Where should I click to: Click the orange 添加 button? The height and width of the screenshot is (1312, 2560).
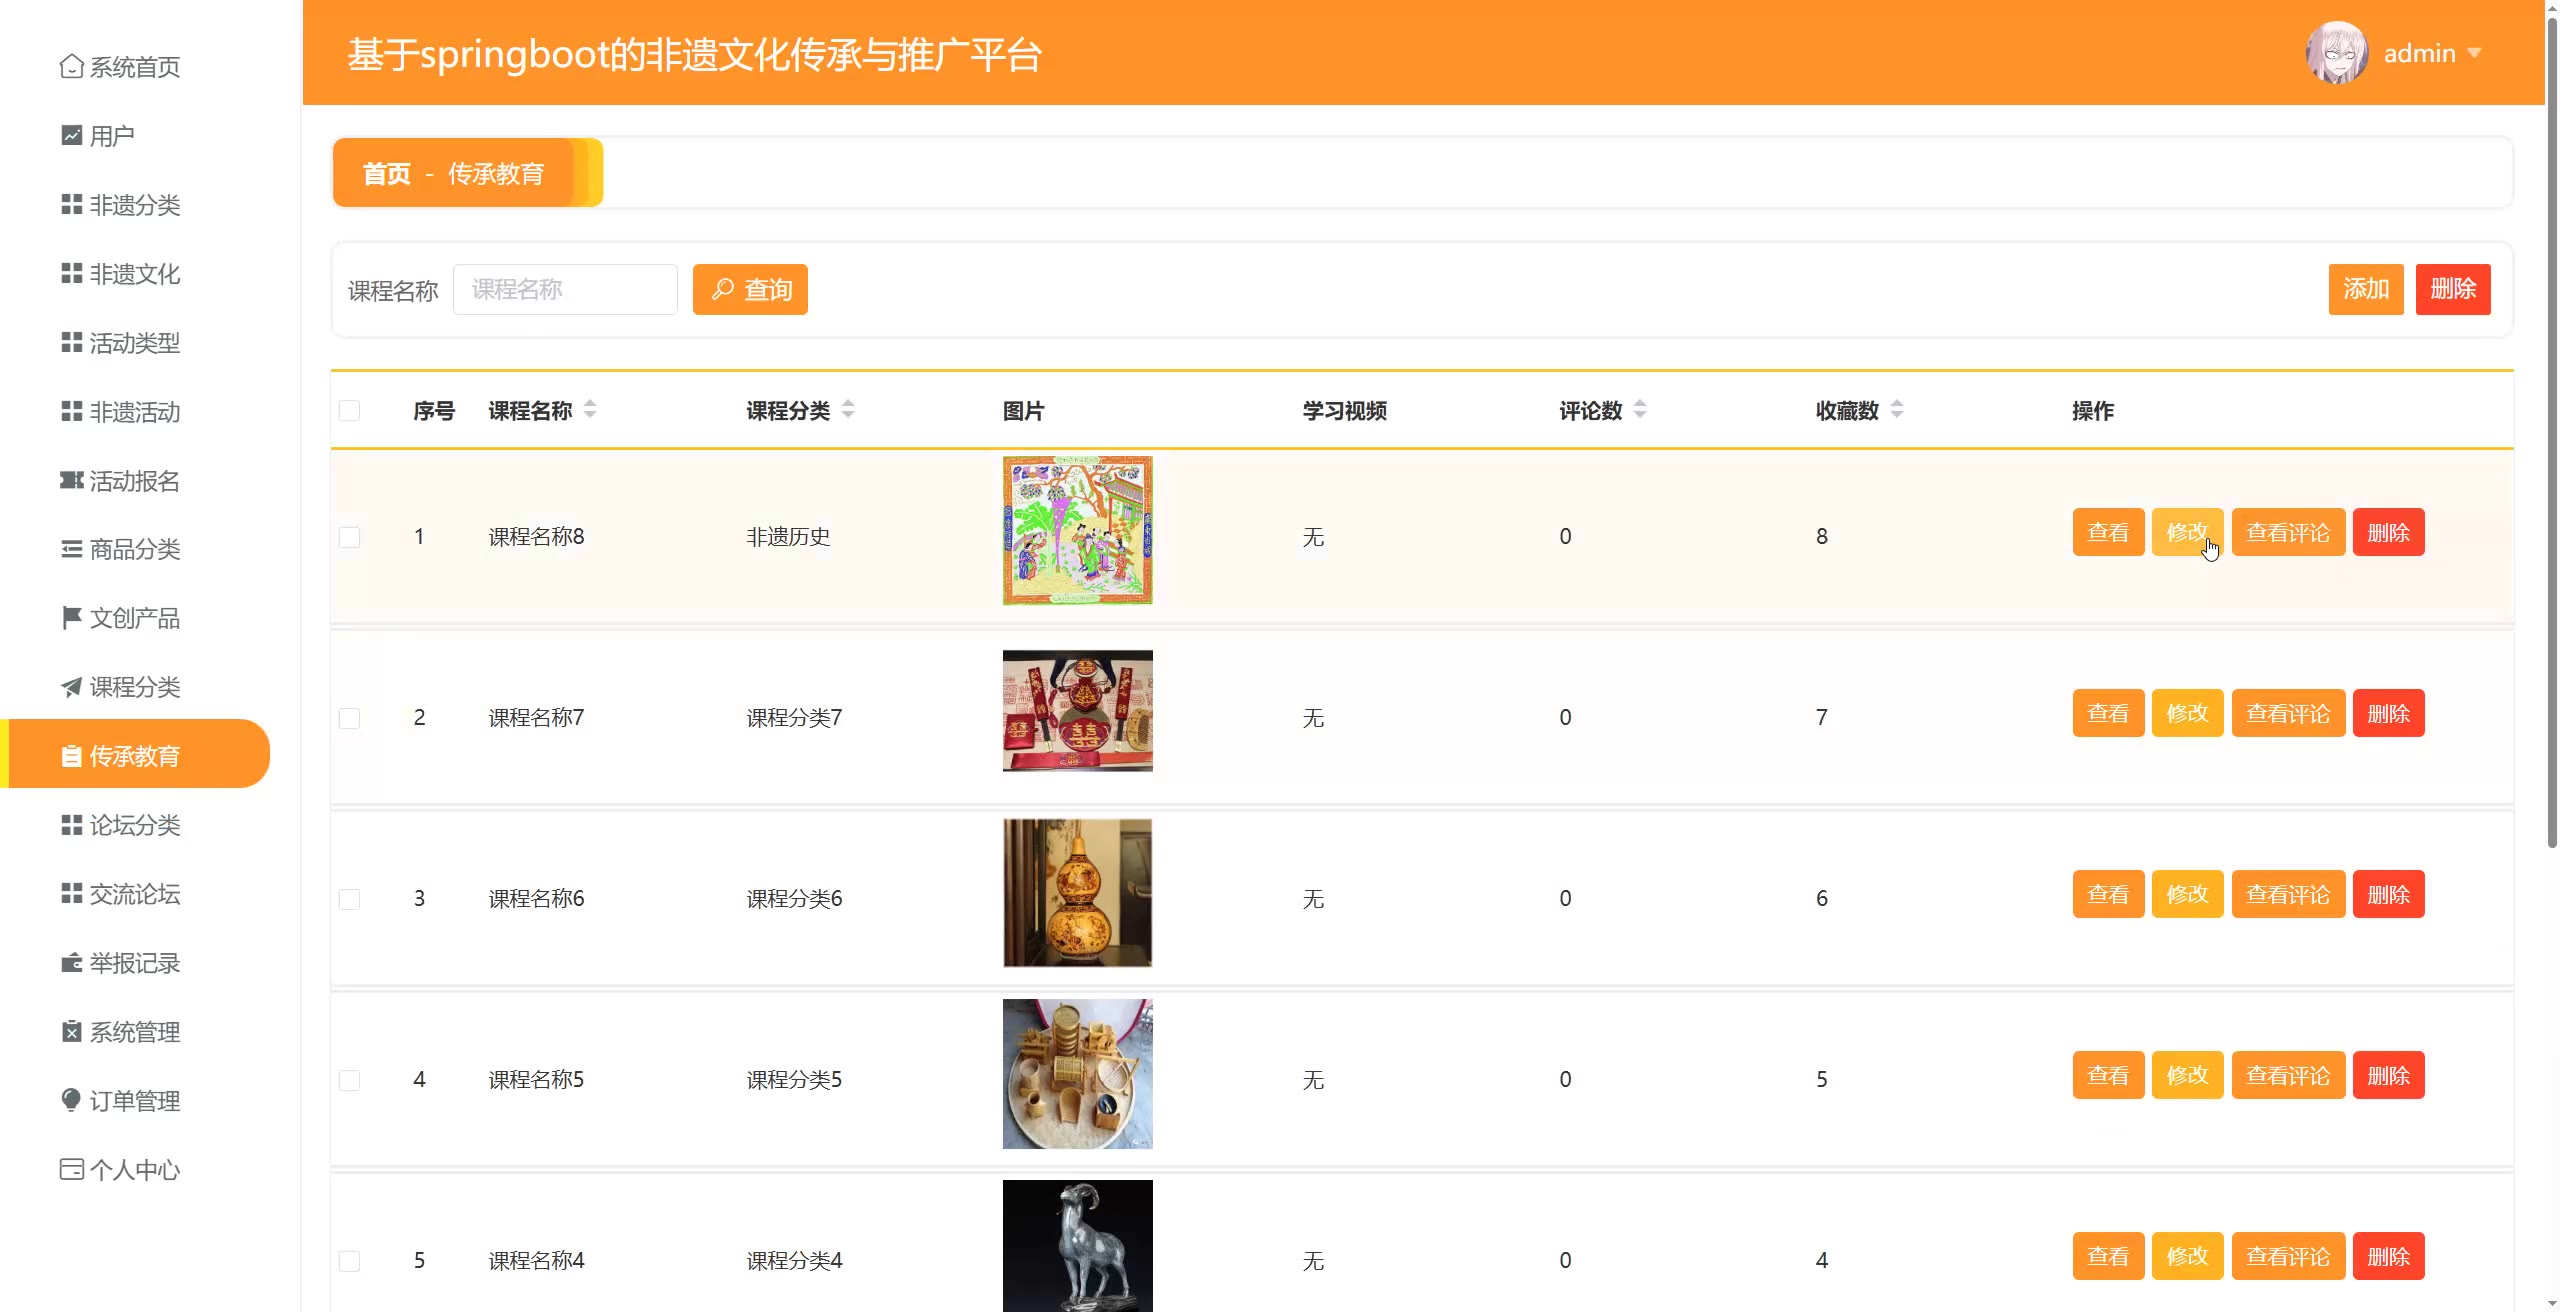2365,289
